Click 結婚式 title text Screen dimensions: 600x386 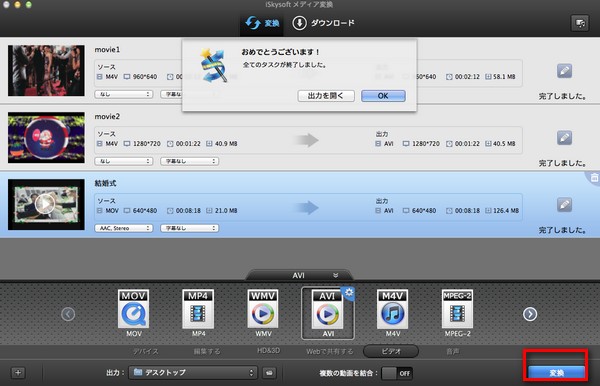[x=105, y=184]
